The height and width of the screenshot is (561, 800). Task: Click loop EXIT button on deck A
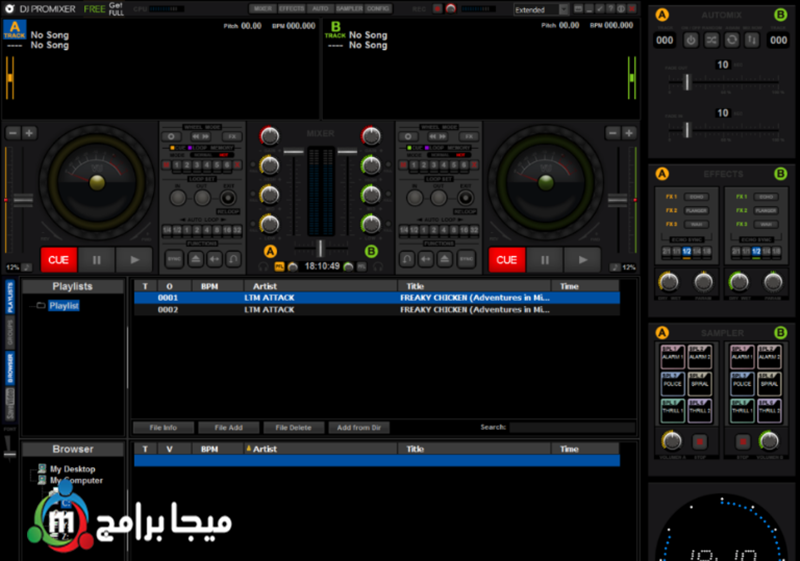point(228,198)
